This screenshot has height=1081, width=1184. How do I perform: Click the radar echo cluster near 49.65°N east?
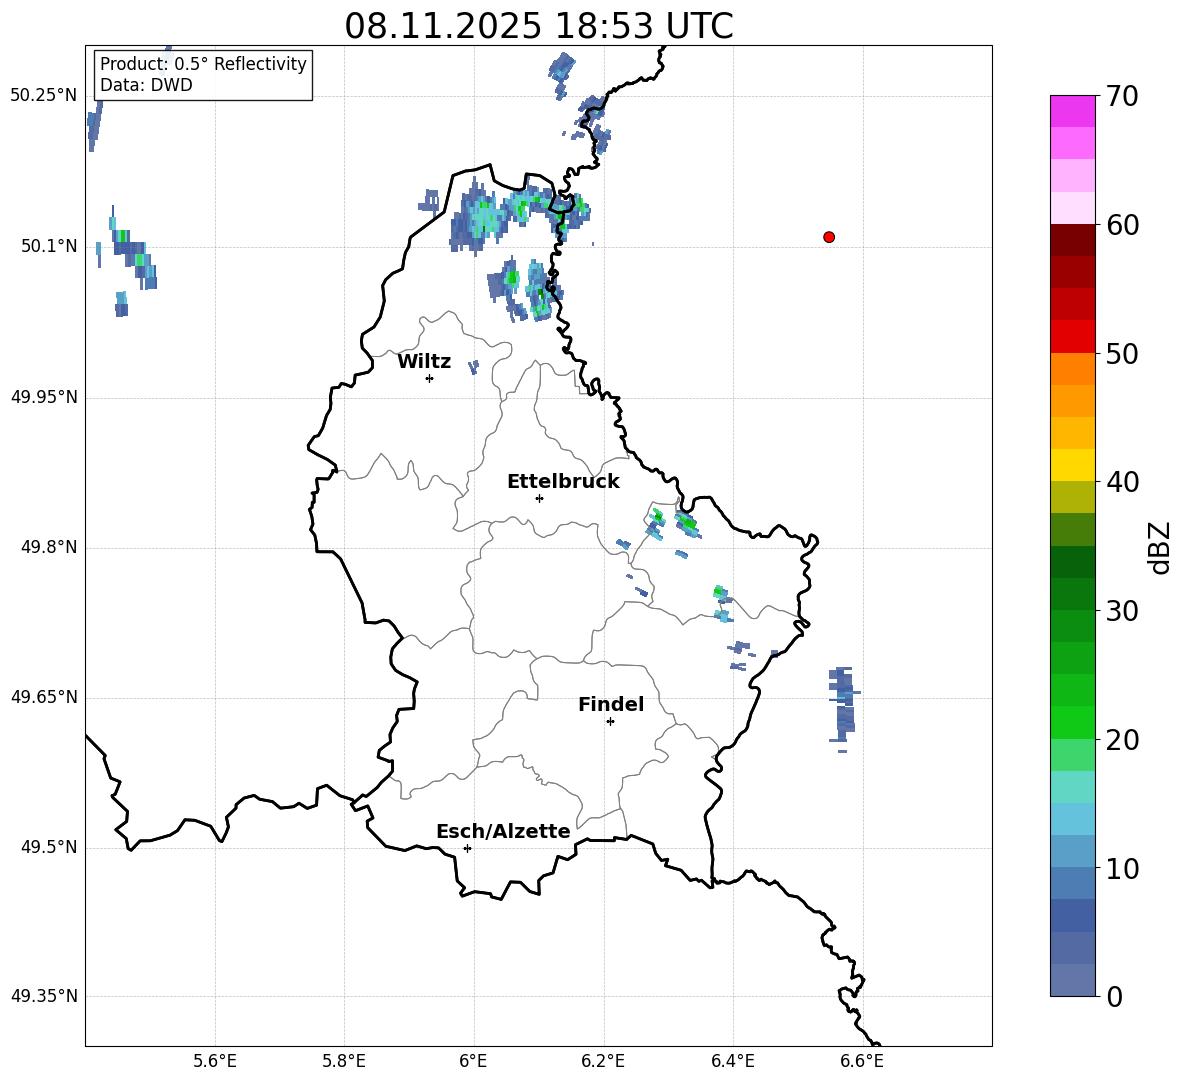(x=843, y=705)
